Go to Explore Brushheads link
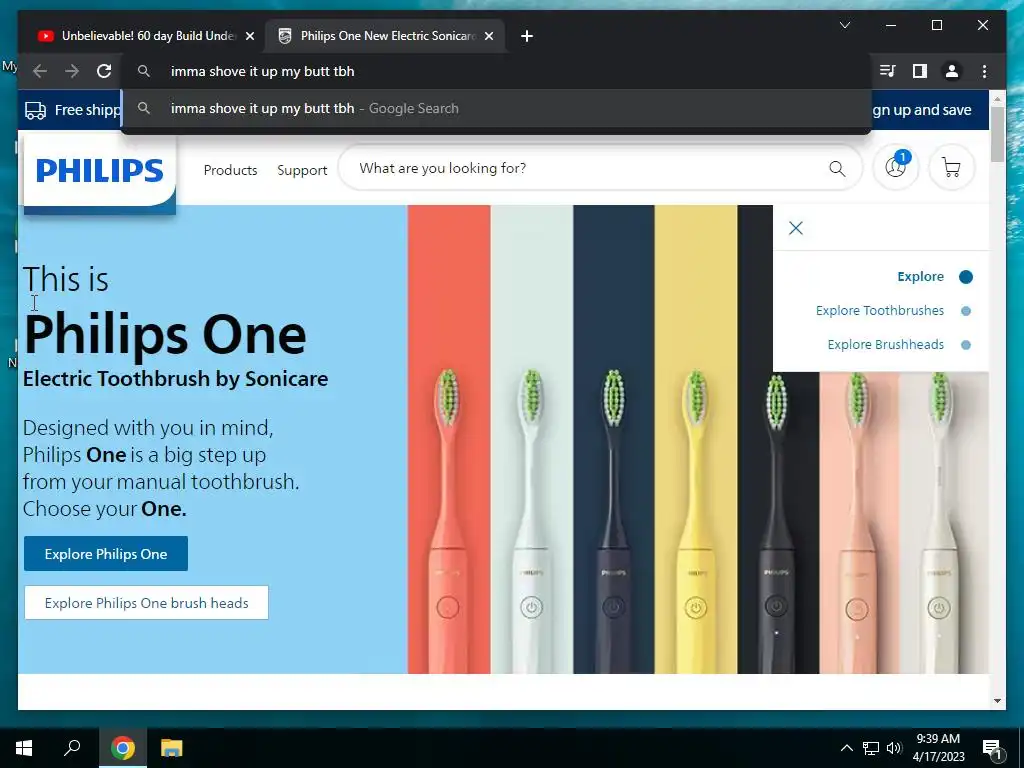The image size is (1024, 768). coord(886,344)
